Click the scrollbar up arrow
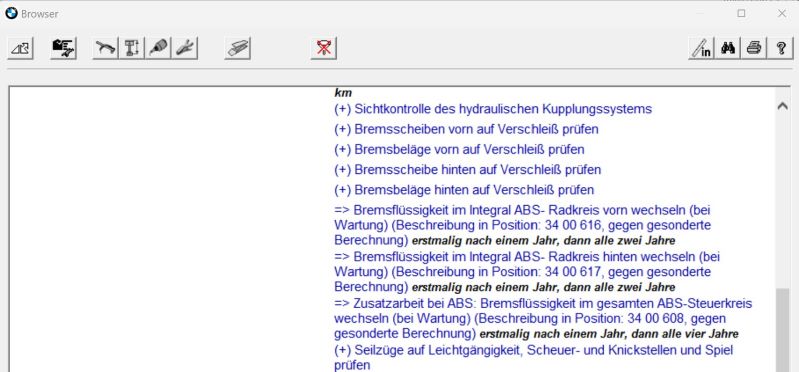Image resolution: width=799 pixels, height=372 pixels. pyautogui.click(x=782, y=105)
